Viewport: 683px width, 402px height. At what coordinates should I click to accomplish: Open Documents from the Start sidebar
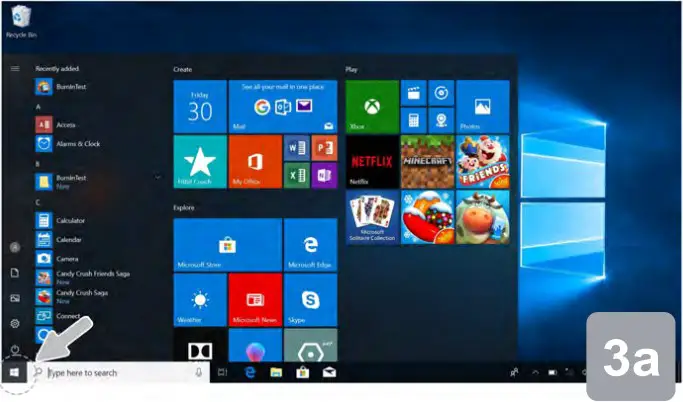pyautogui.click(x=15, y=273)
